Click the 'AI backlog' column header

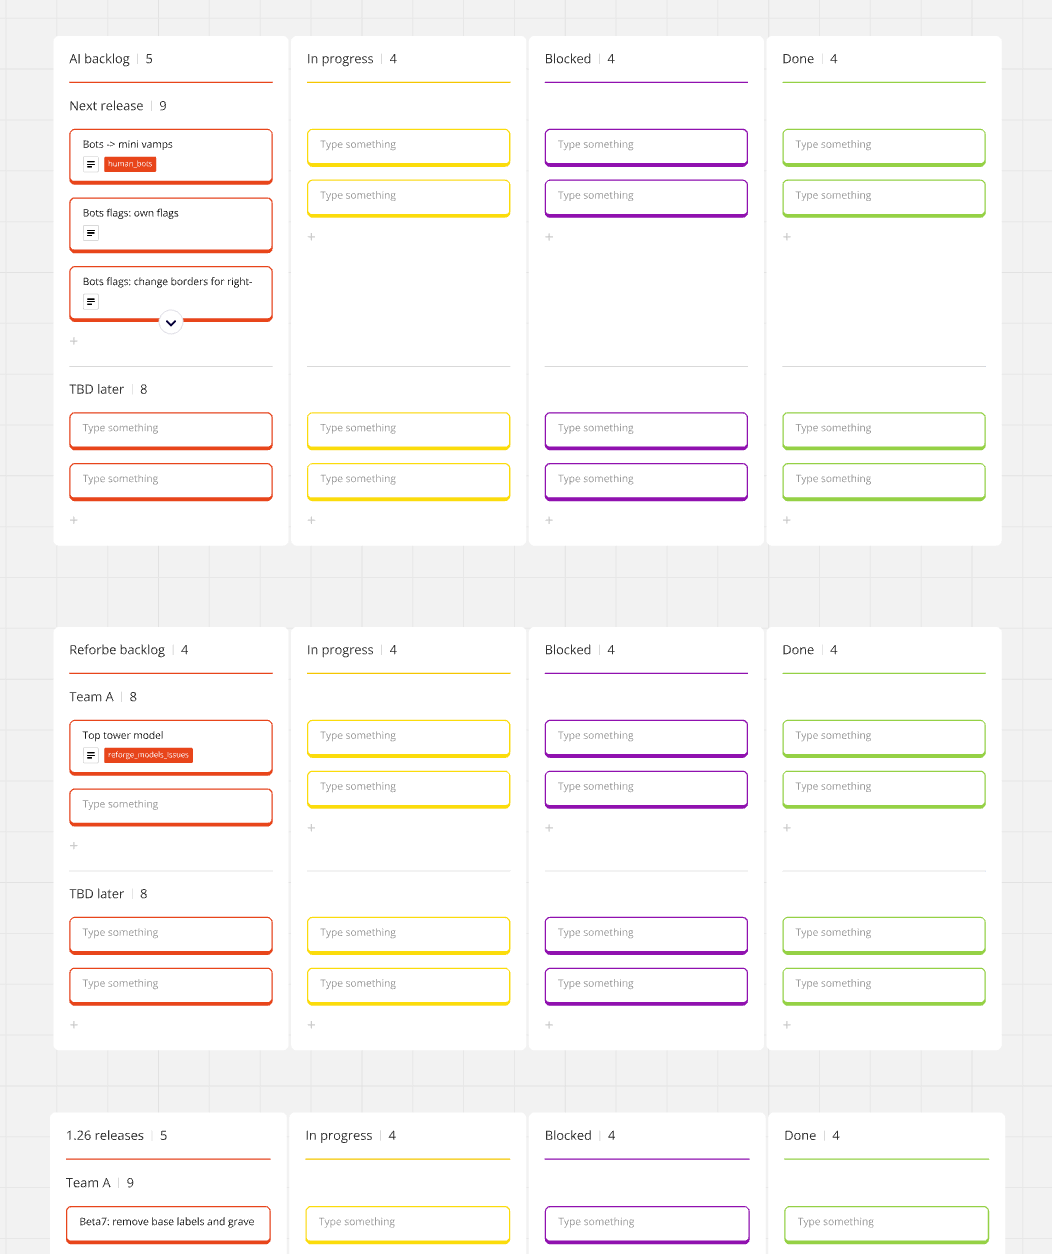[x=99, y=59]
